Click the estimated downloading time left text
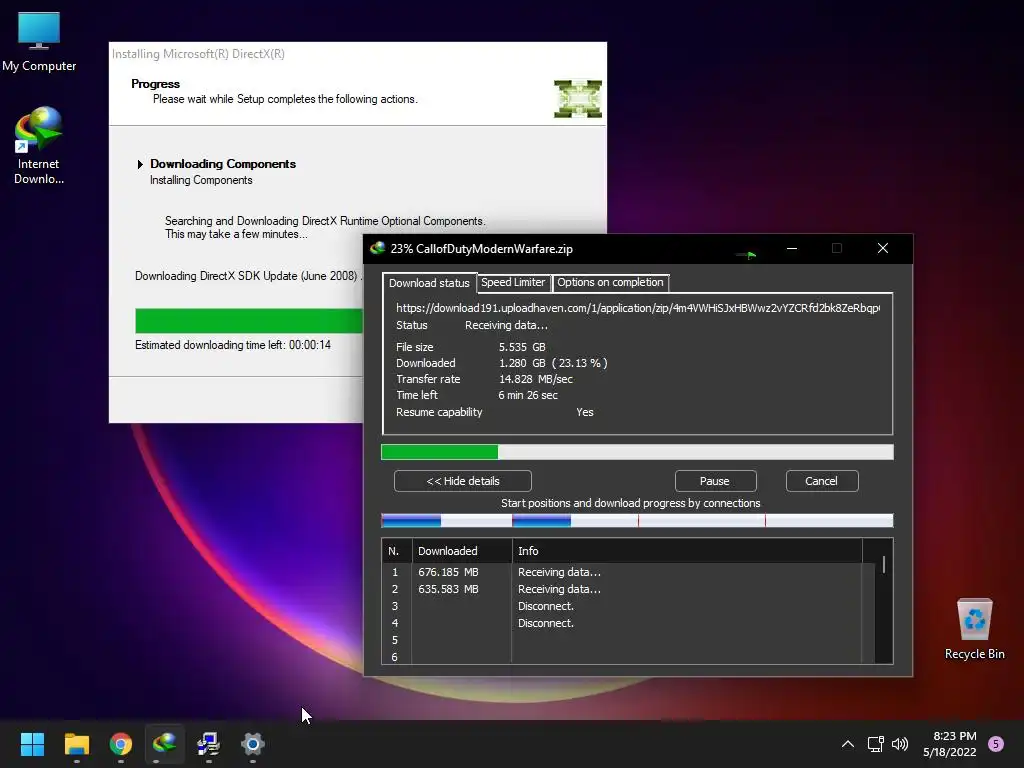Viewport: 1024px width, 768px height. click(x=232, y=345)
